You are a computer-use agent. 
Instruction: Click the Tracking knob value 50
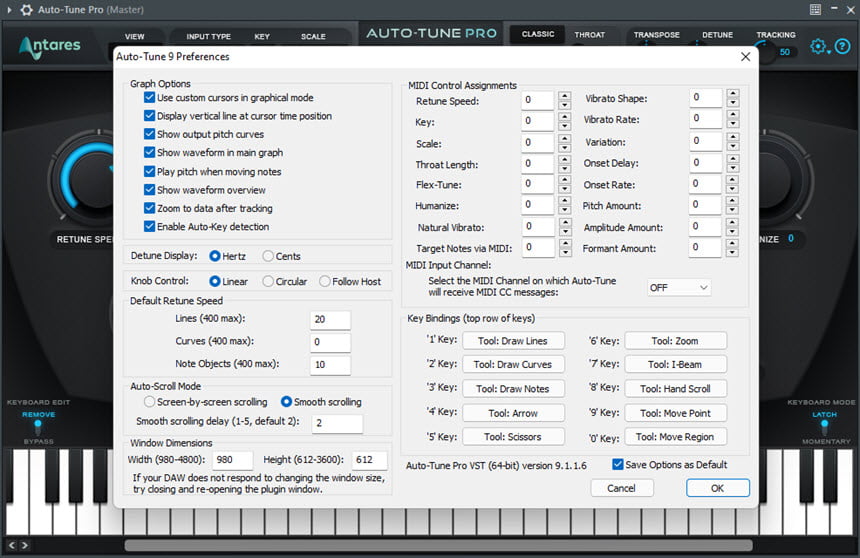(784, 52)
